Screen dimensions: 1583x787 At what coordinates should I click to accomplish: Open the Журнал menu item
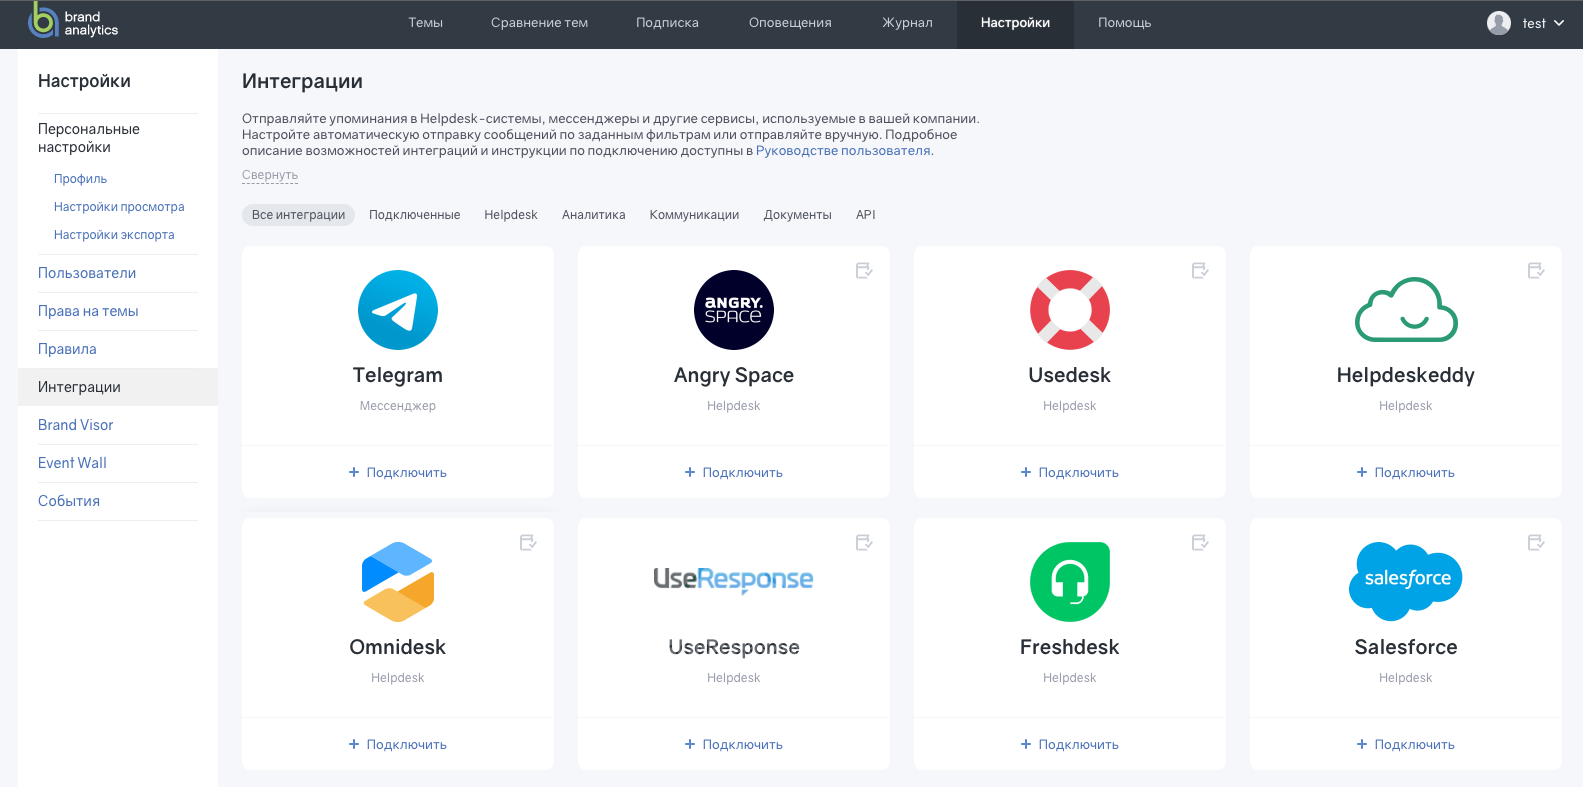click(x=907, y=23)
